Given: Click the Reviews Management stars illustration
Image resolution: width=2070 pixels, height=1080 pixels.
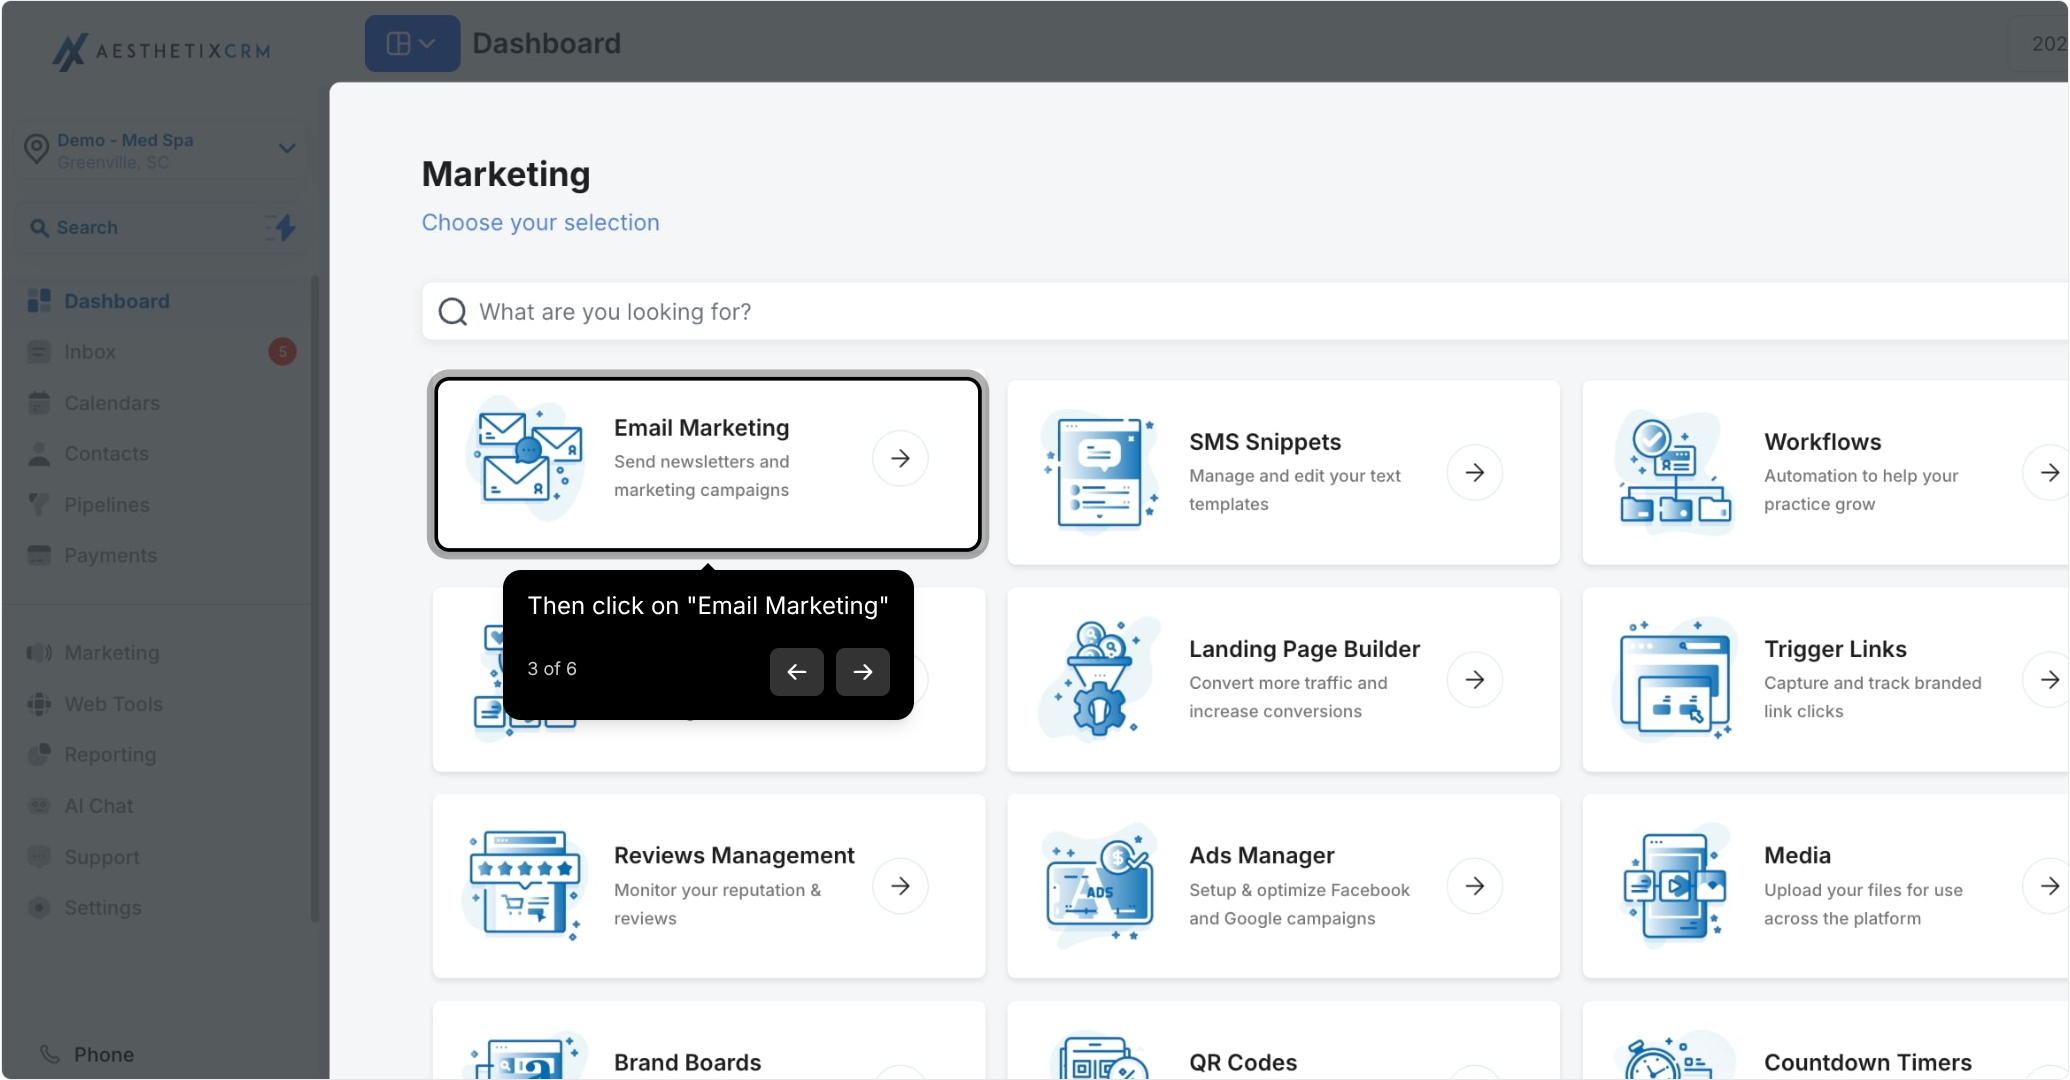Looking at the screenshot, I should [526, 886].
